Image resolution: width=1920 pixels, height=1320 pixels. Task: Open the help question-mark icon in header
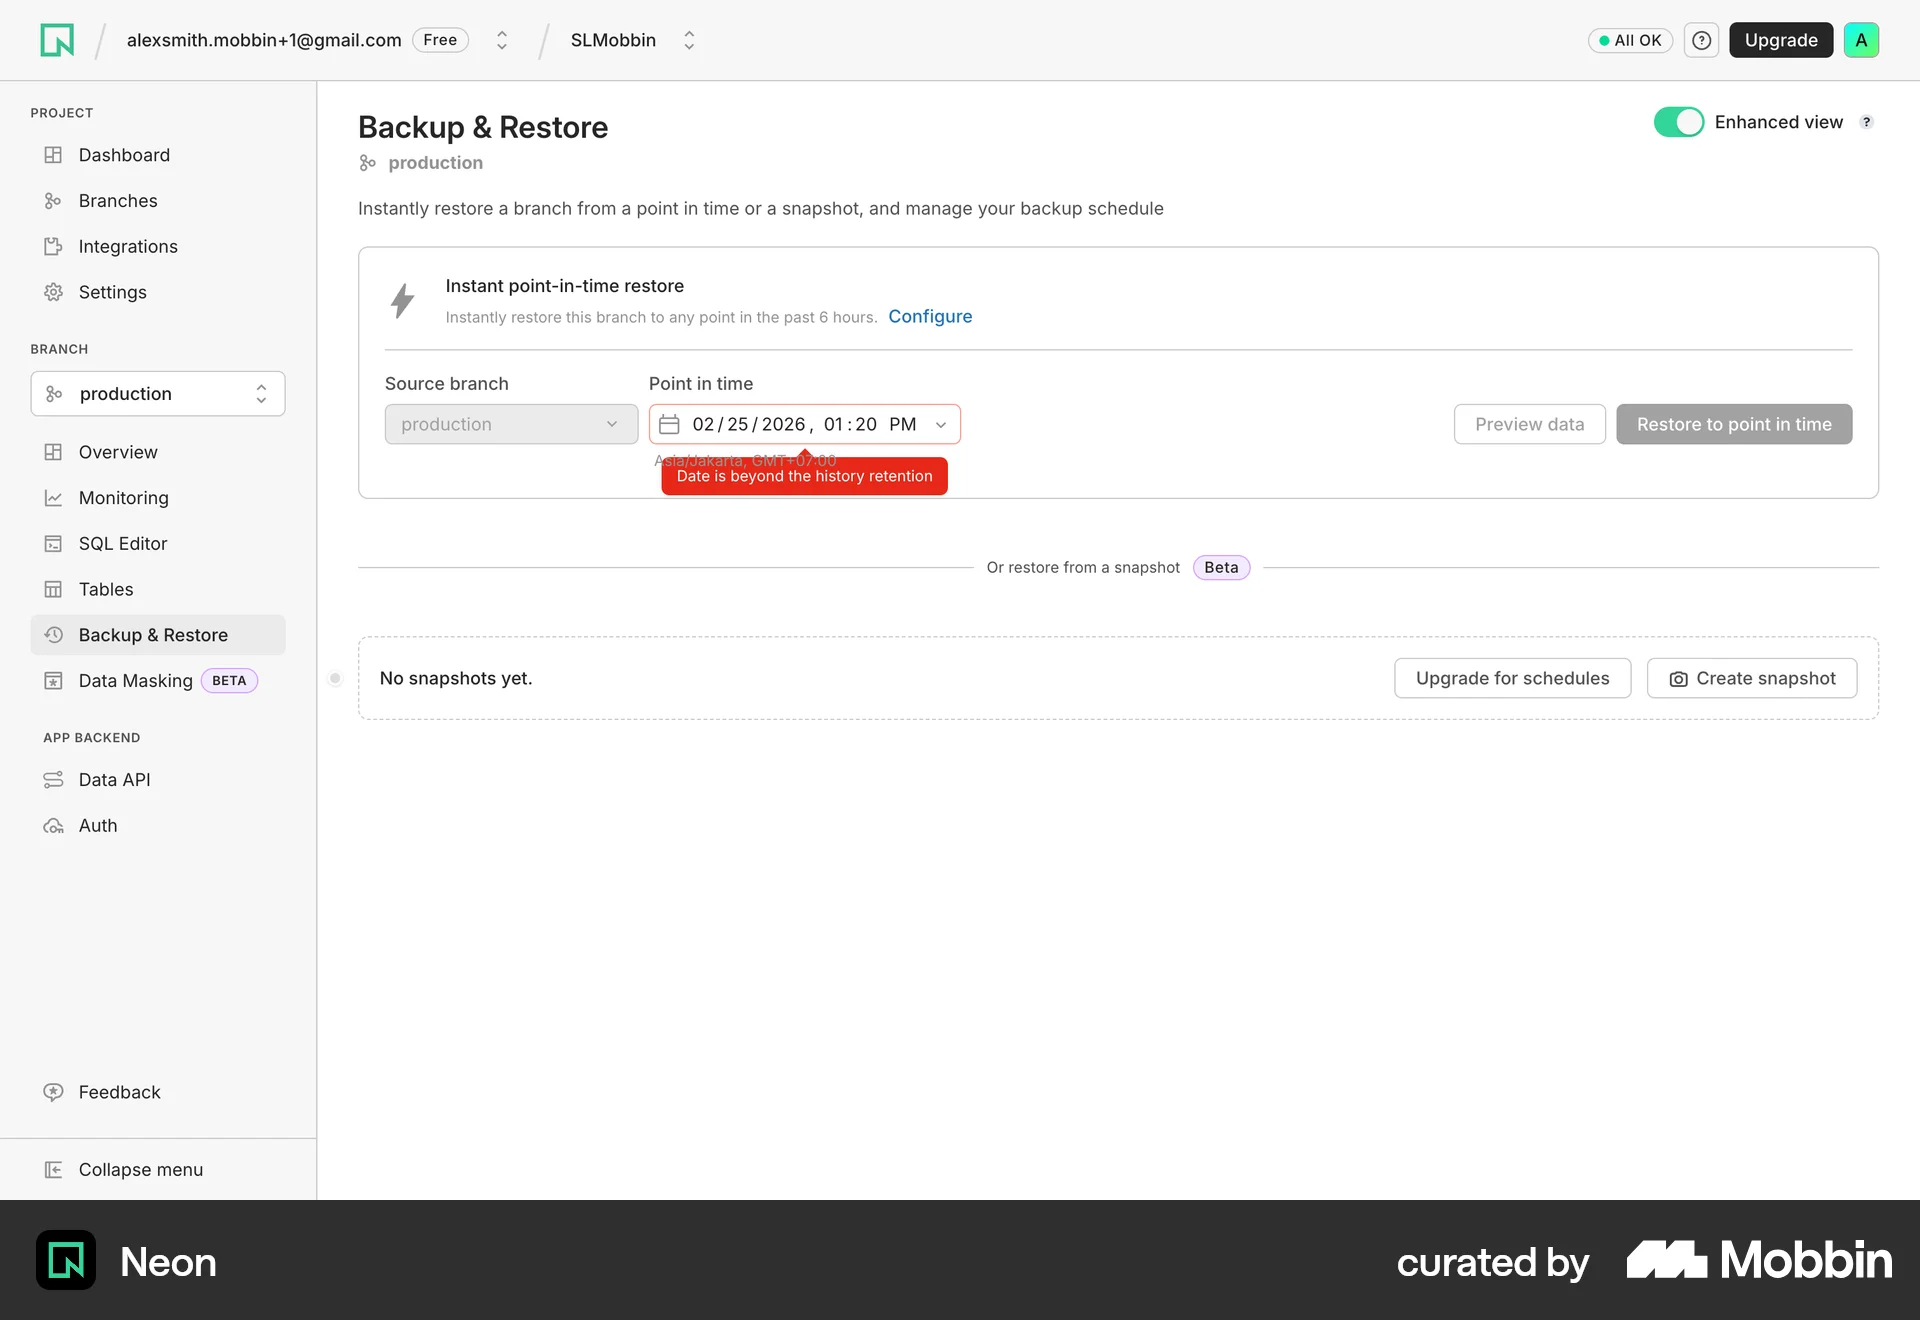pos(1701,40)
